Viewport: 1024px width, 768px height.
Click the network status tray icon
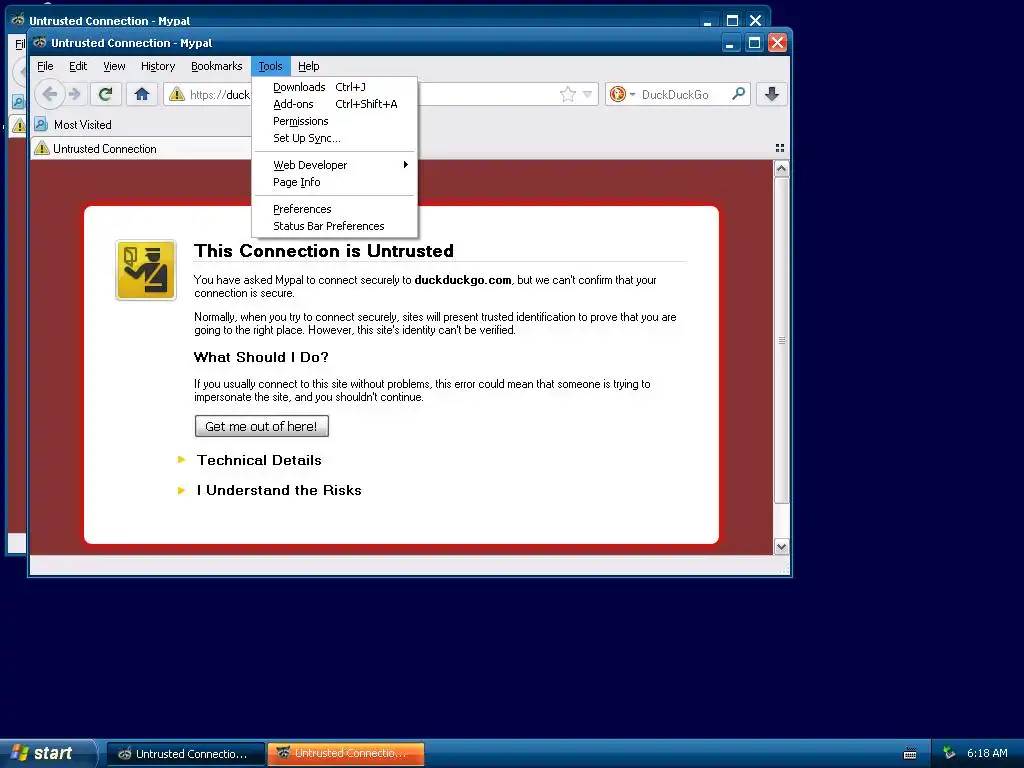(949, 753)
